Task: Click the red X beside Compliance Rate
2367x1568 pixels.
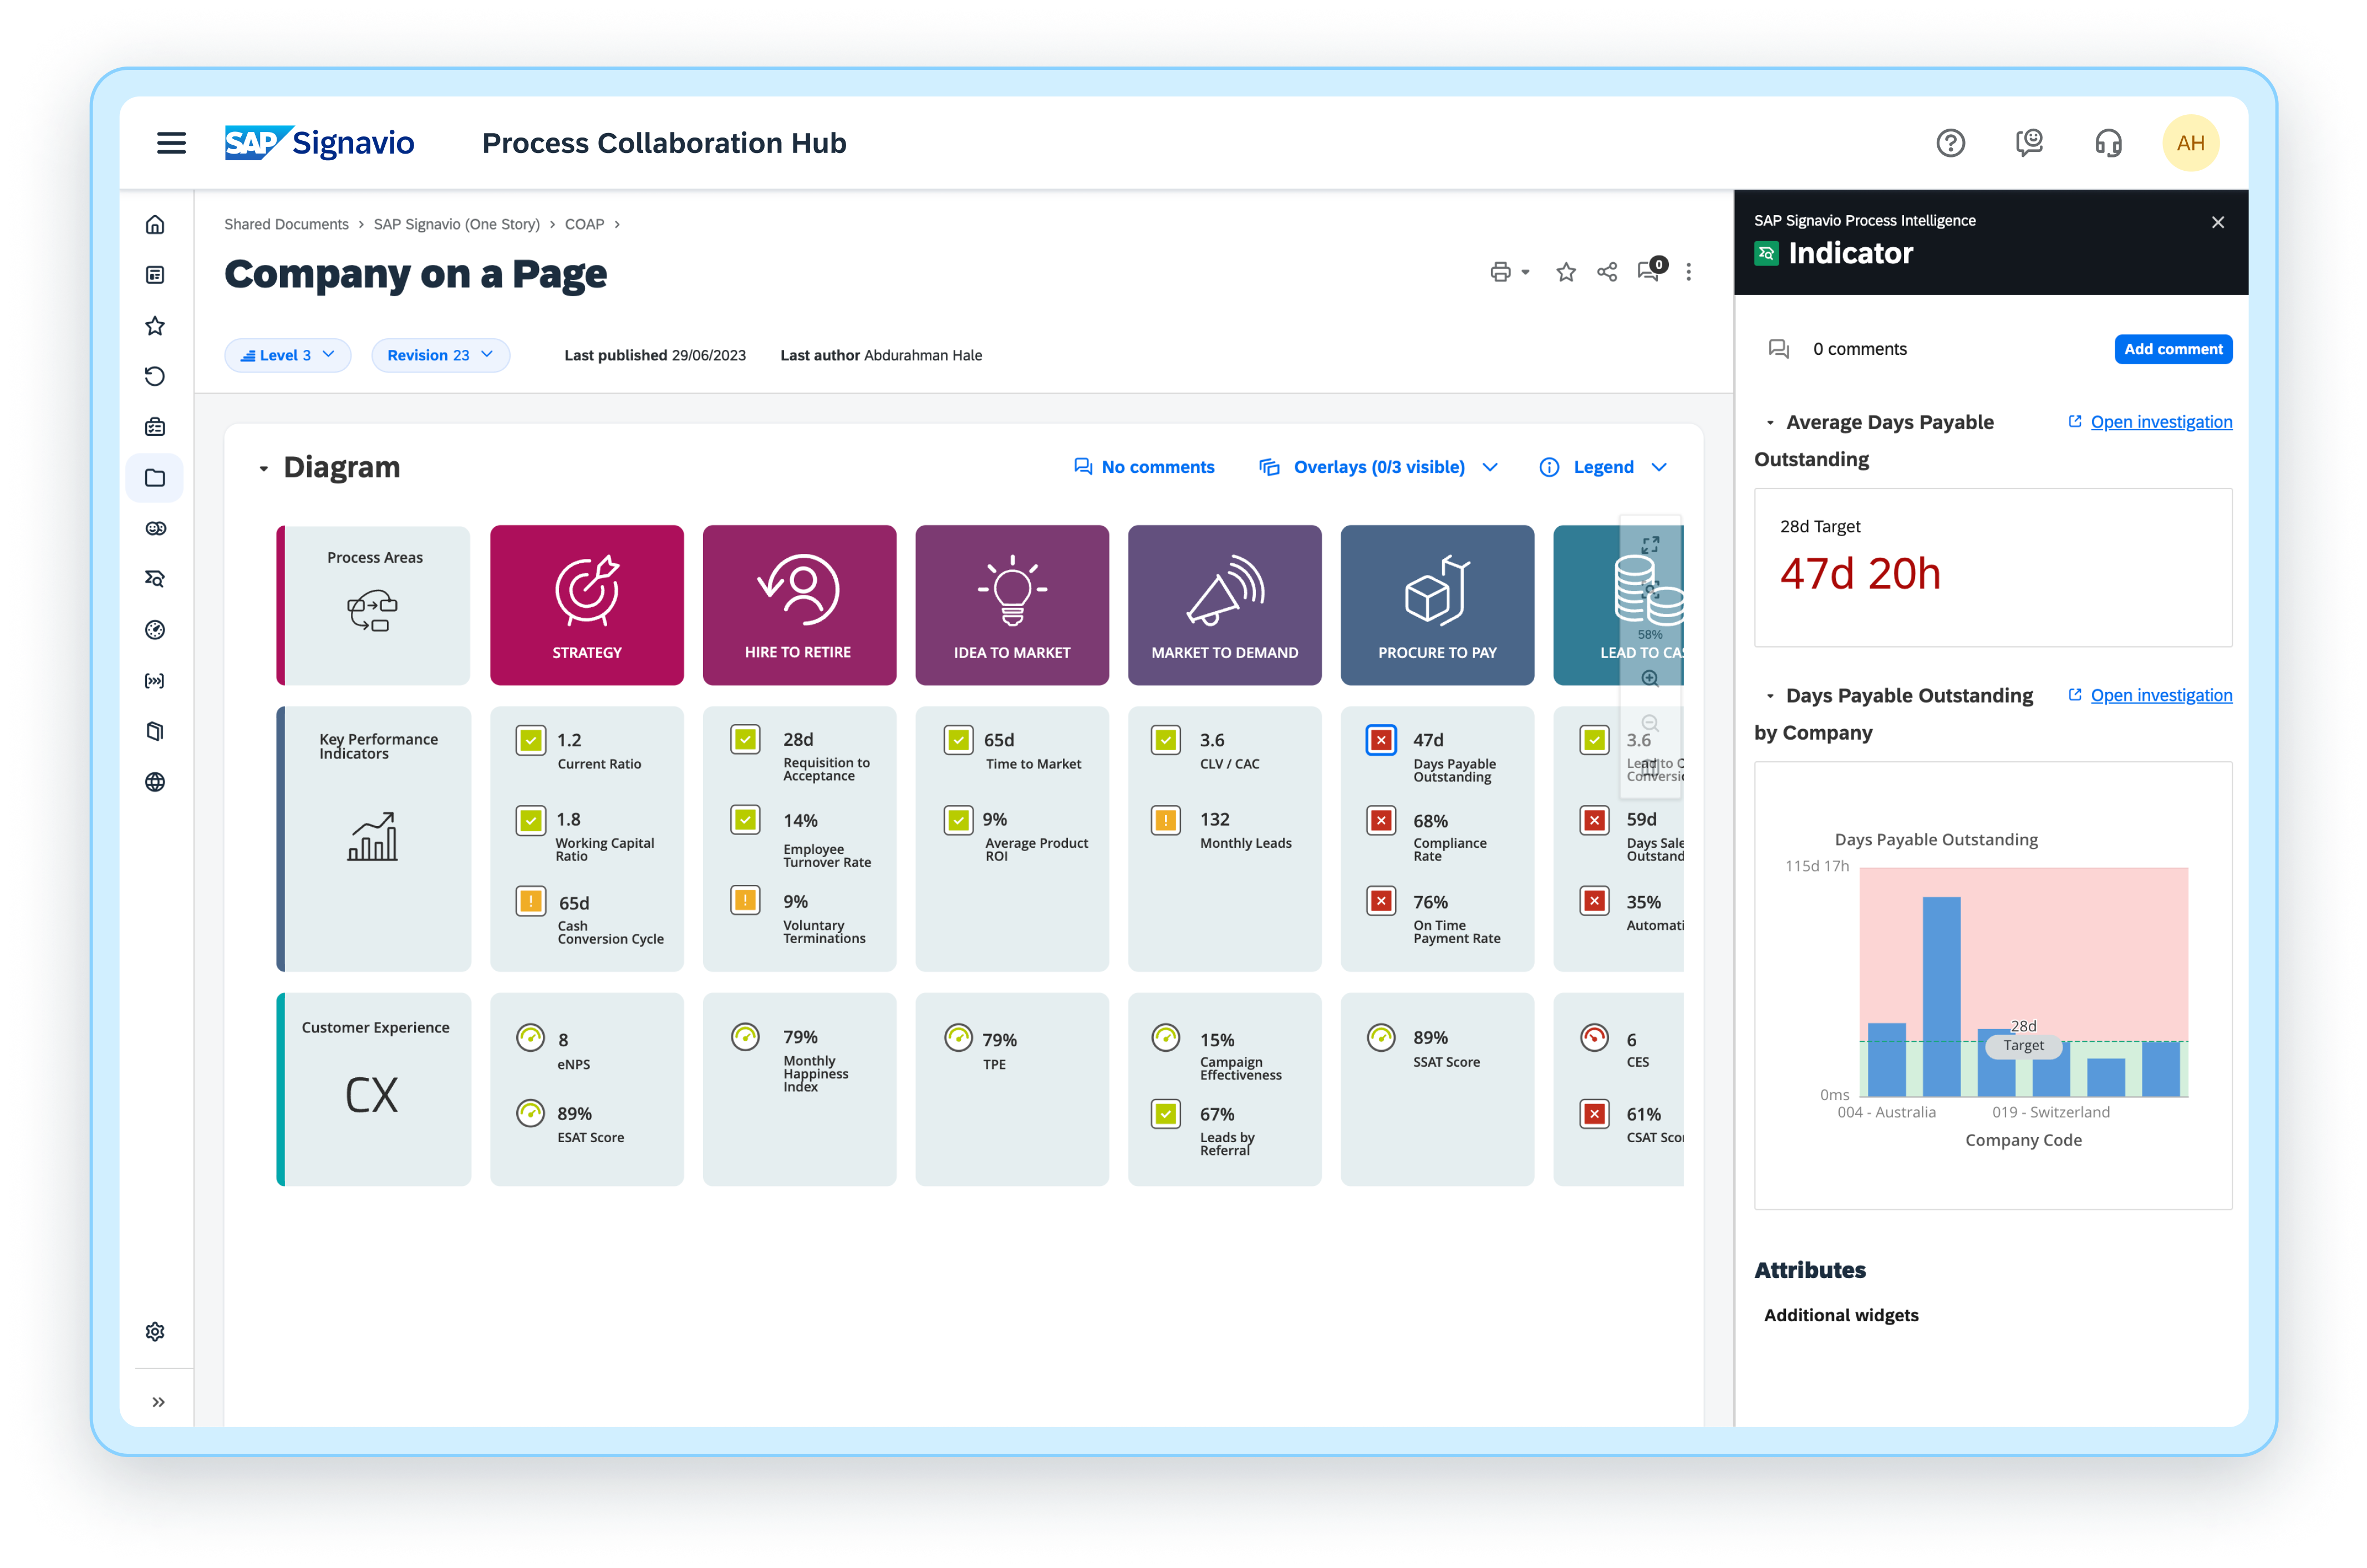Action: [x=1381, y=820]
